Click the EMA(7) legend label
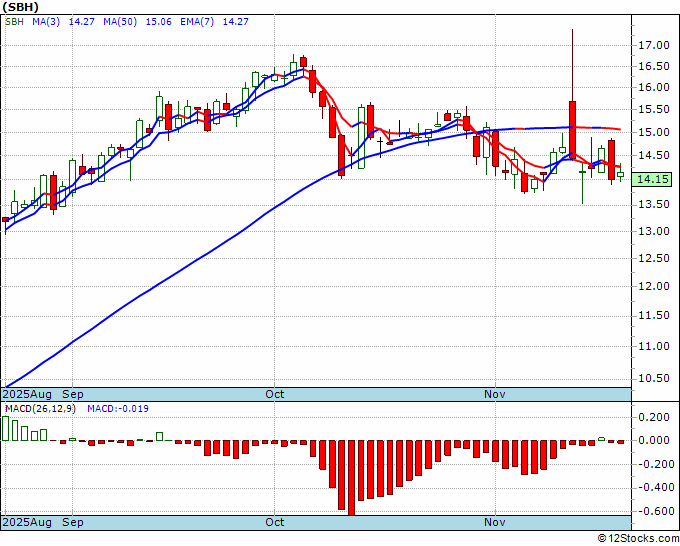The height and width of the screenshot is (546, 680). point(197,22)
